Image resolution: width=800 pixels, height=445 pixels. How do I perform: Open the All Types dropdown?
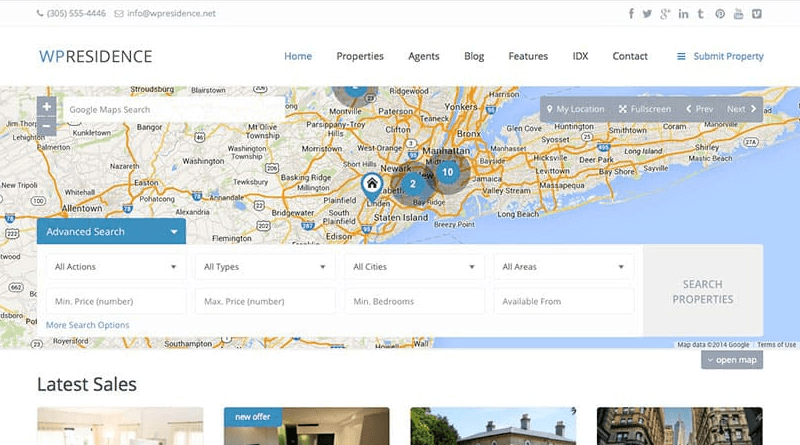coord(265,267)
